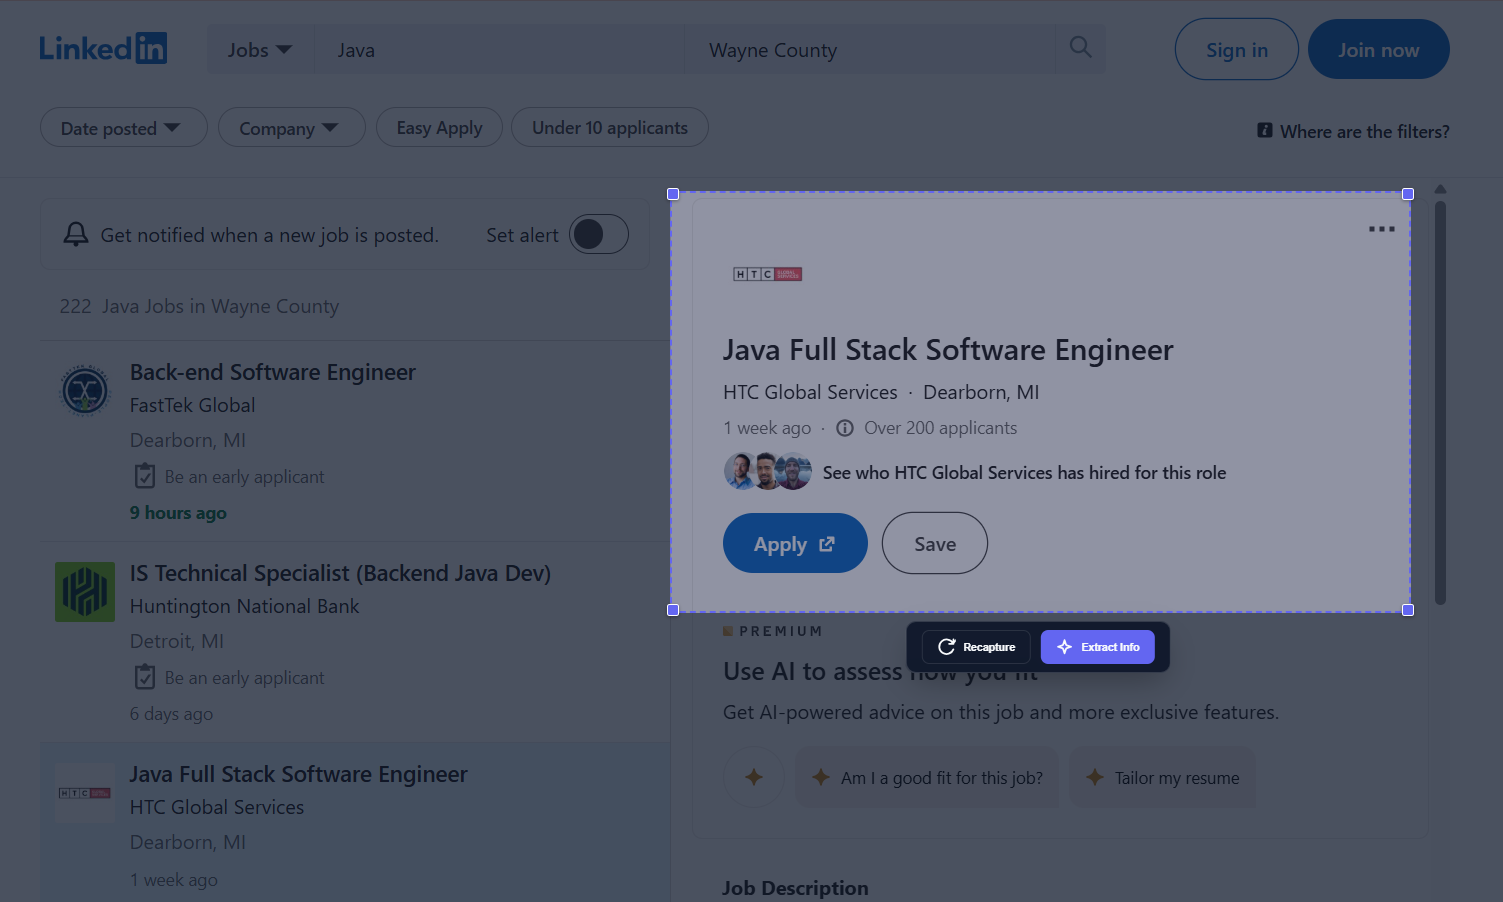The width and height of the screenshot is (1503, 902).
Task: Toggle the Under 10 applicants filter
Action: (x=610, y=128)
